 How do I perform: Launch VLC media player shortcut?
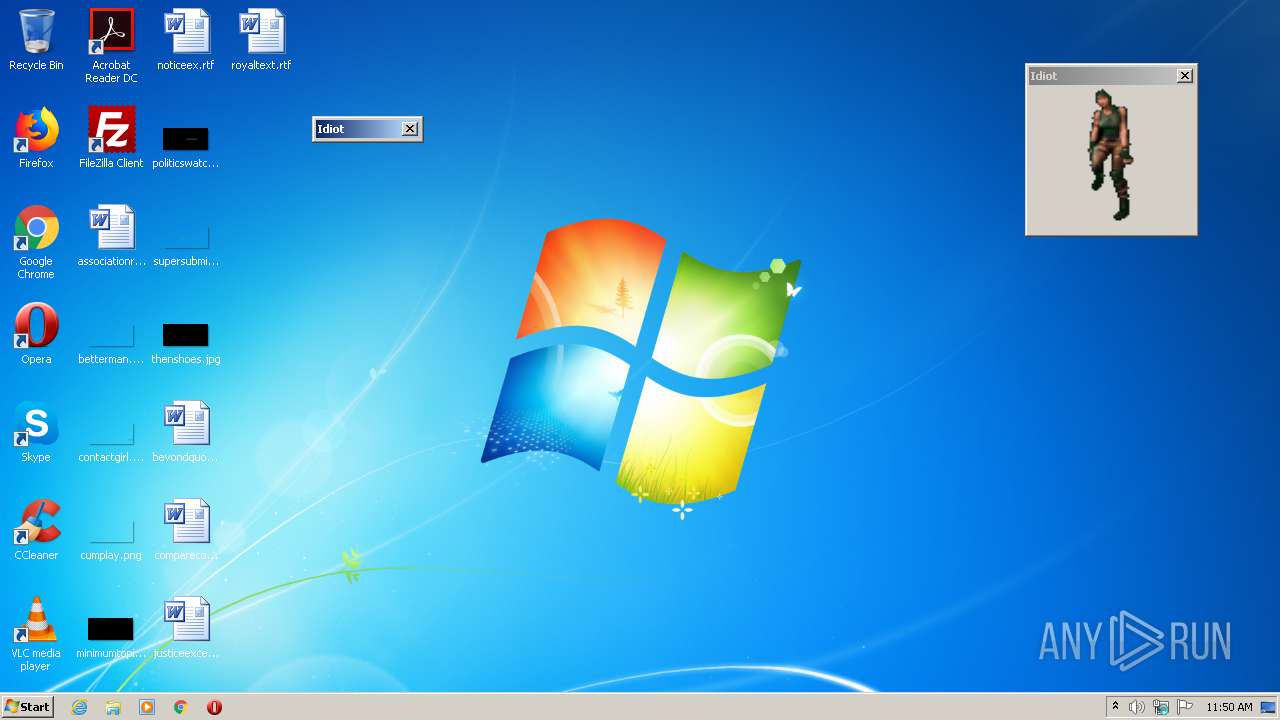(36, 634)
